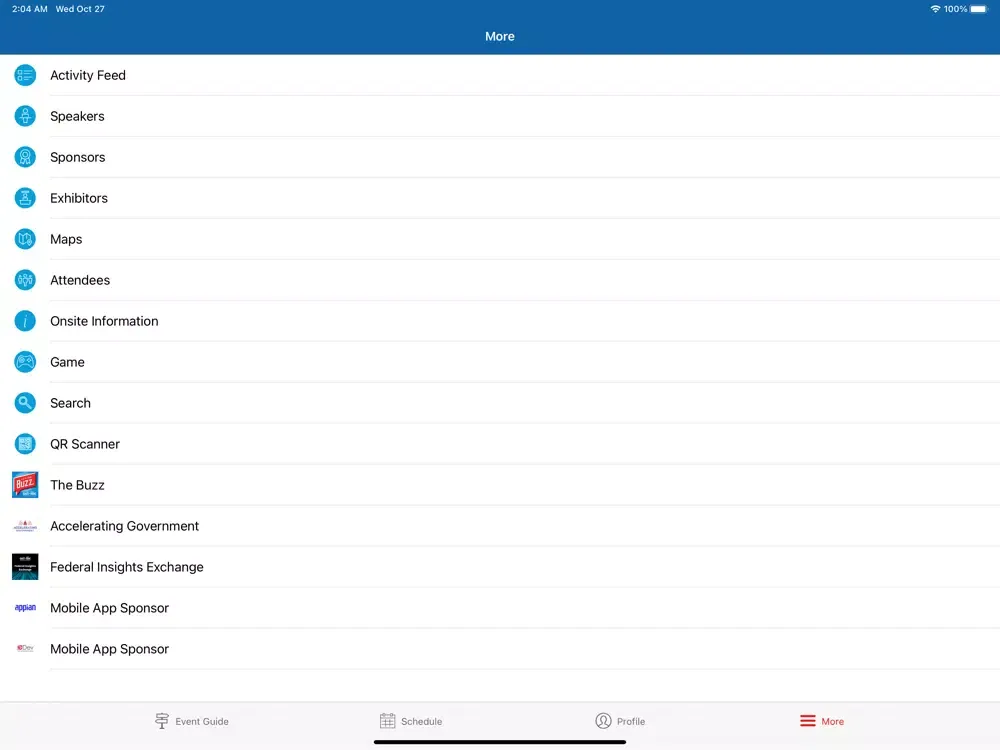
Task: Switch to the Schedule tab label
Action: [x=421, y=721]
